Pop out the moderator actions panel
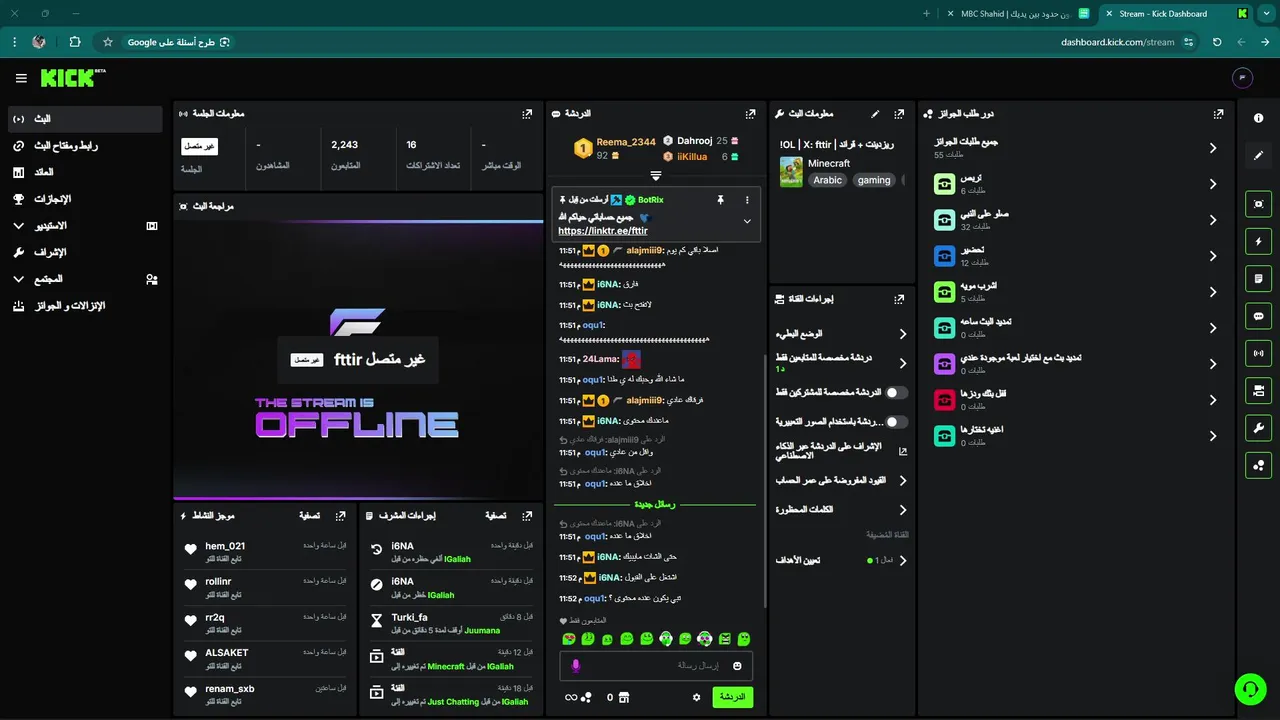Viewport: 1280px width, 720px height. click(527, 516)
